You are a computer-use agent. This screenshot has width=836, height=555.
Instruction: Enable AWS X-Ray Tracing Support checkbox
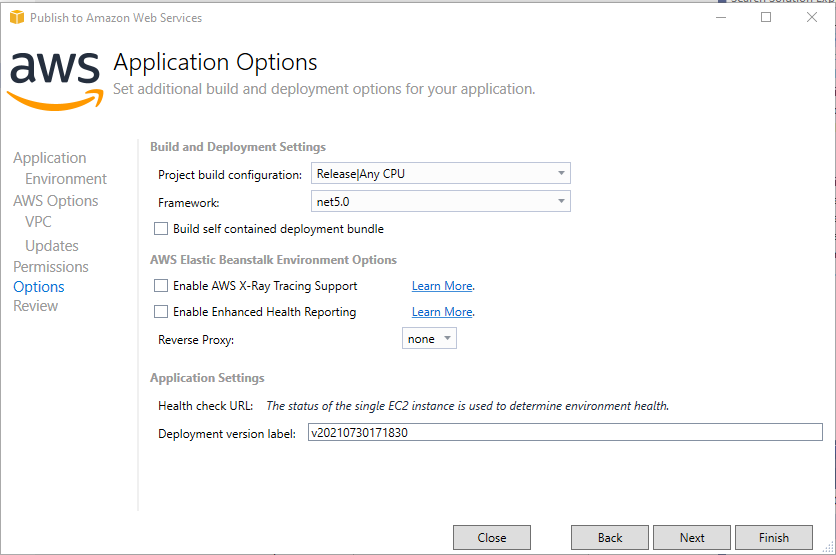(161, 286)
